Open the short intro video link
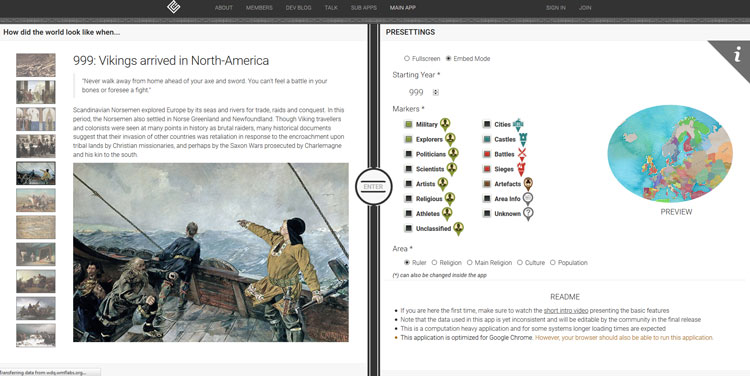The width and height of the screenshot is (750, 376). pyautogui.click(x=566, y=310)
